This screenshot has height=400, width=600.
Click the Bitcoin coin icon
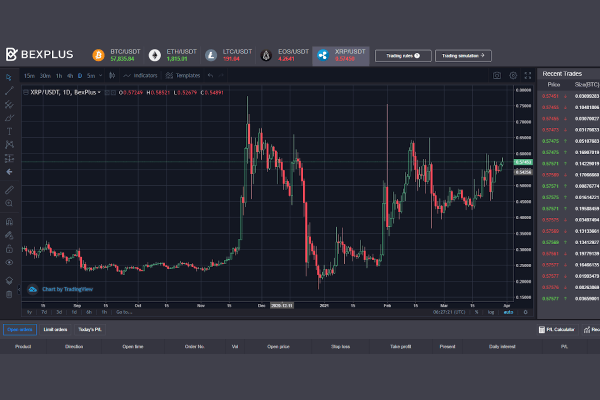98,55
